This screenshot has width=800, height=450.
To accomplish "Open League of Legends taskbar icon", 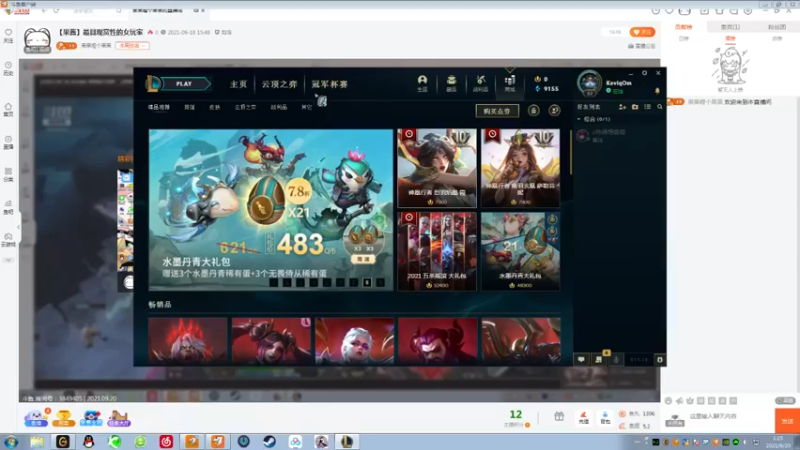I will [x=347, y=442].
